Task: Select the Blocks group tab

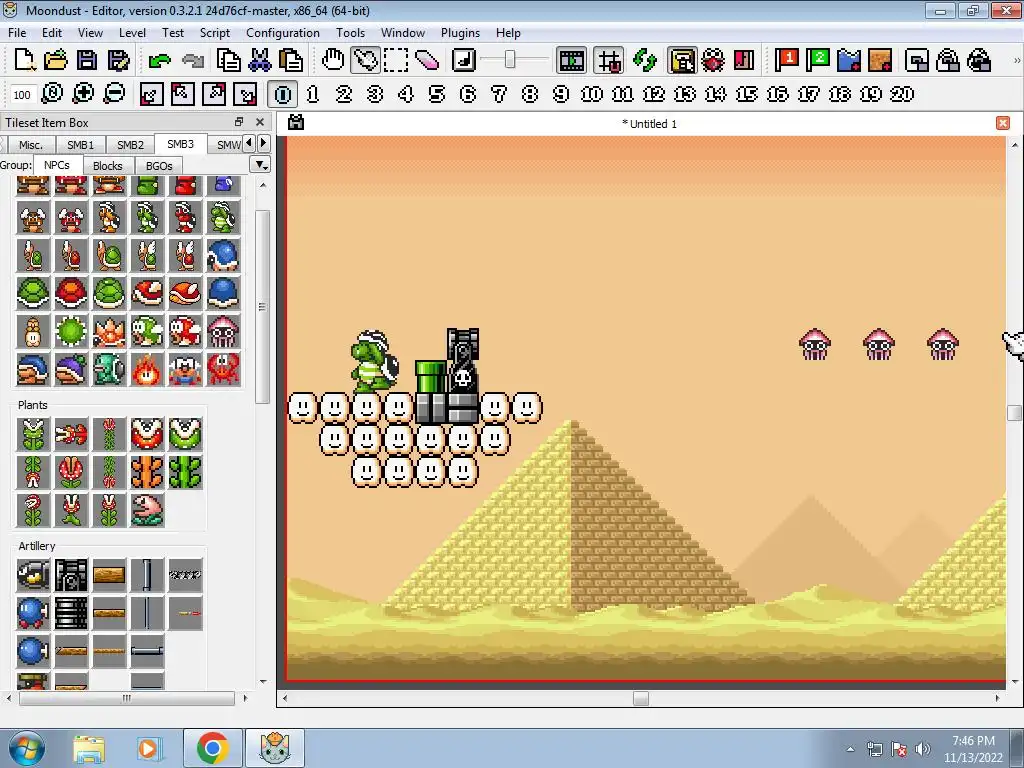Action: [108, 166]
